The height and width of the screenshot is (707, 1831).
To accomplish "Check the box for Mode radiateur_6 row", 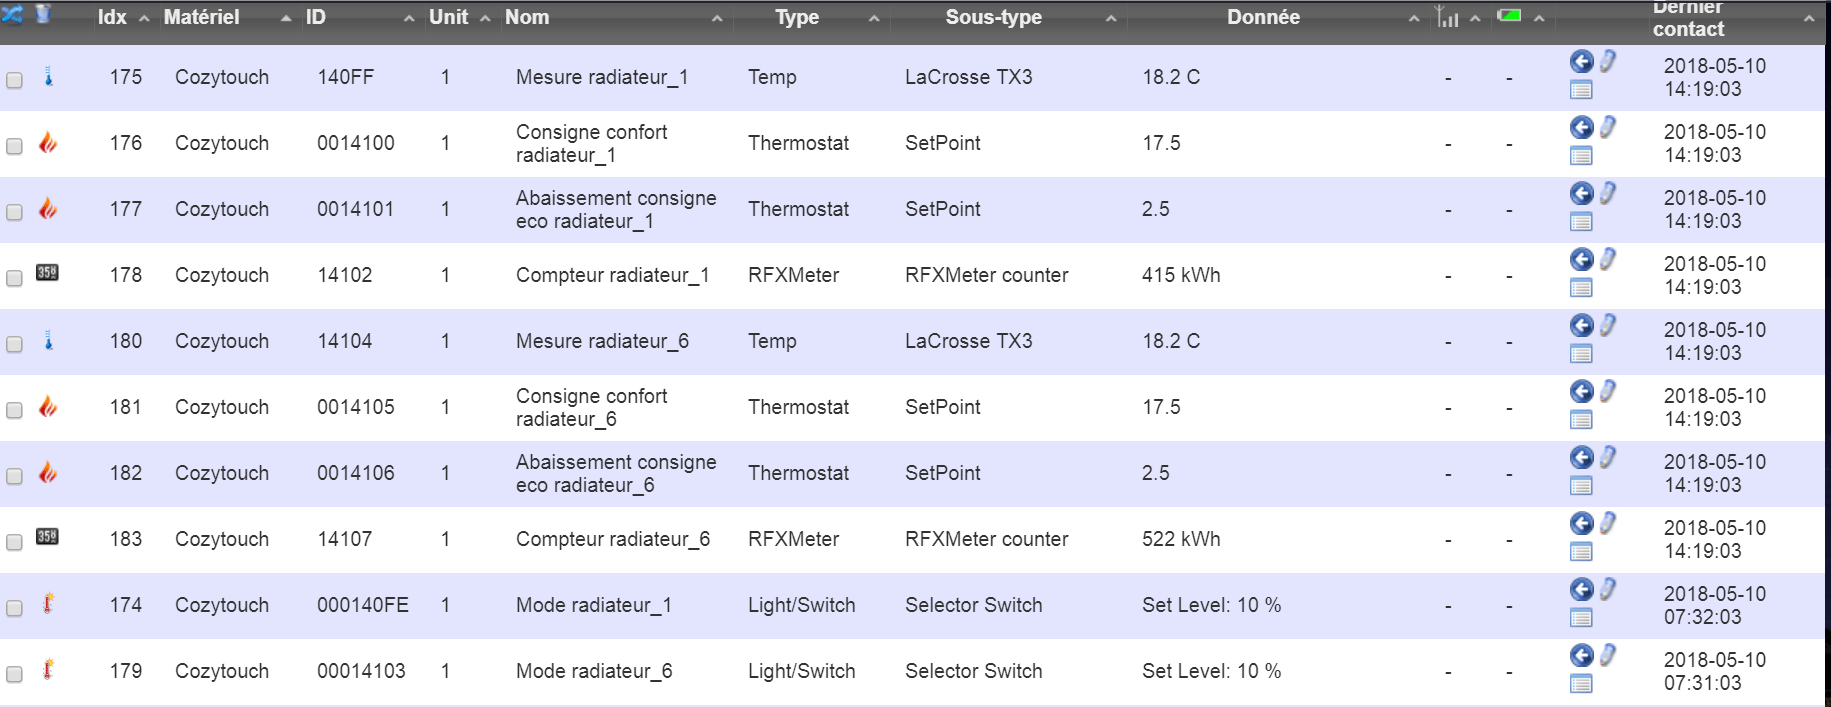I will [14, 674].
